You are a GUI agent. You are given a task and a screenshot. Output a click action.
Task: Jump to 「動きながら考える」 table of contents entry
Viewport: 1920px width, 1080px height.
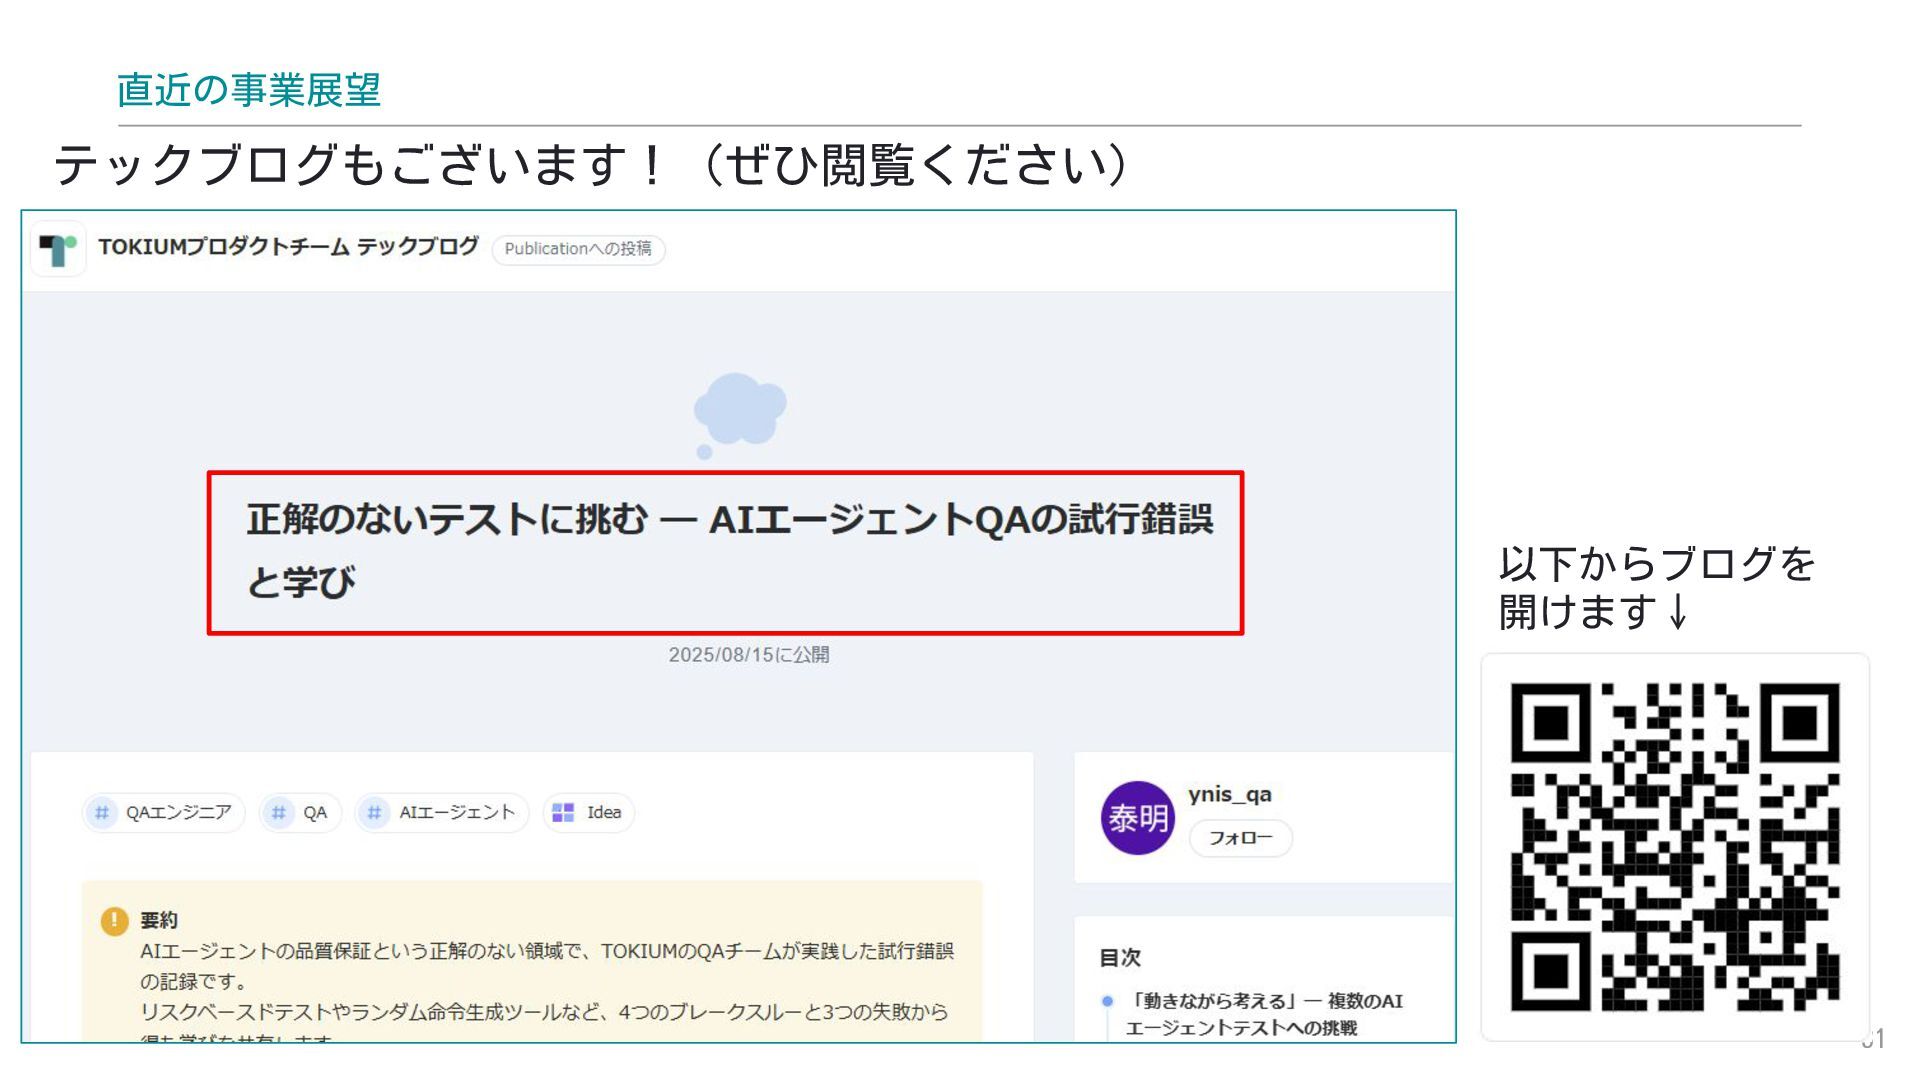(x=1266, y=1014)
